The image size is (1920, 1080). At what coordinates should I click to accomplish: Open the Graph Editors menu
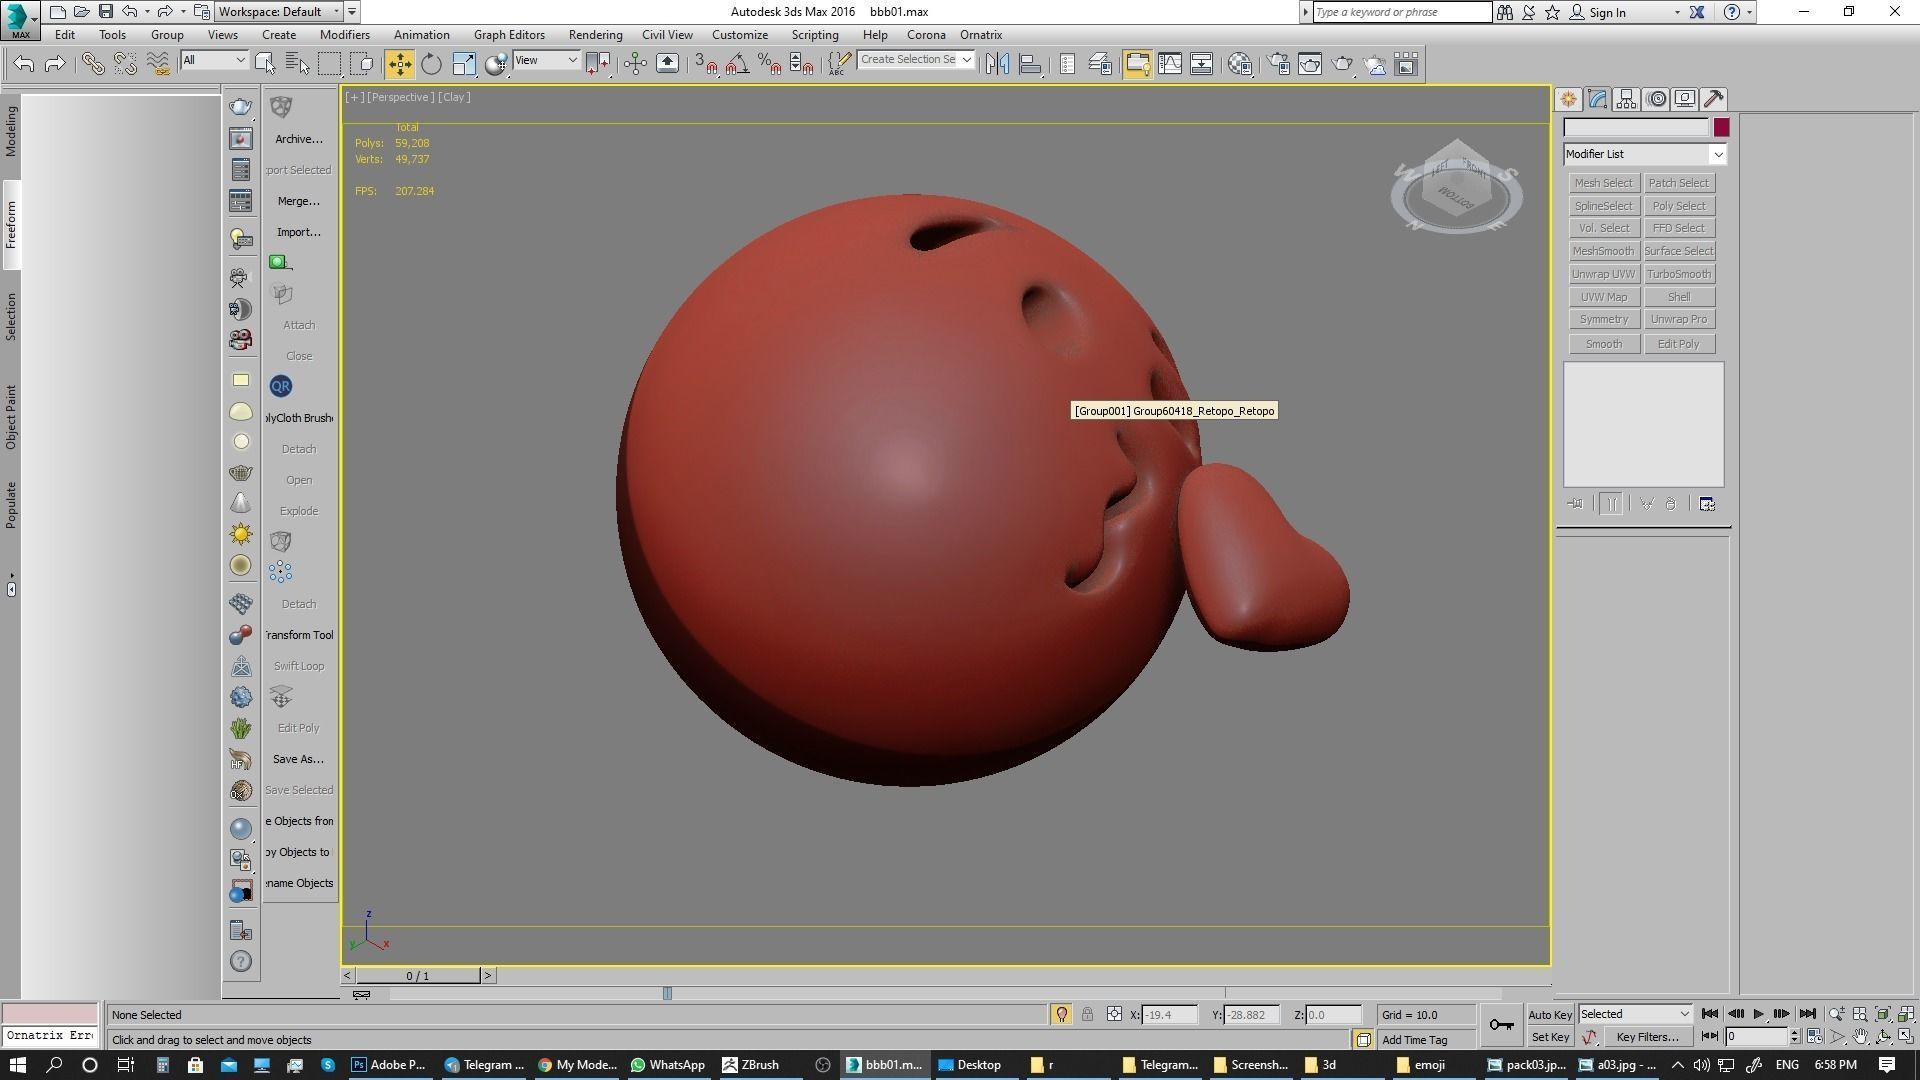point(509,35)
